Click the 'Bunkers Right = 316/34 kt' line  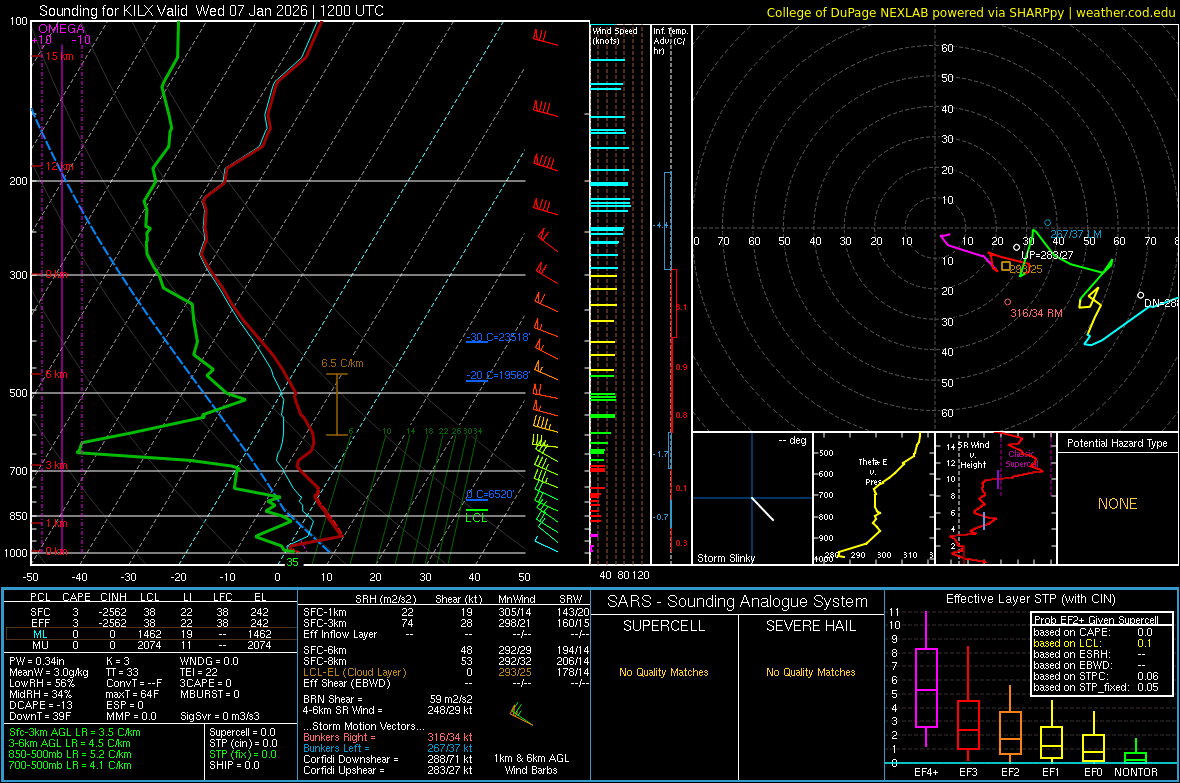388,737
